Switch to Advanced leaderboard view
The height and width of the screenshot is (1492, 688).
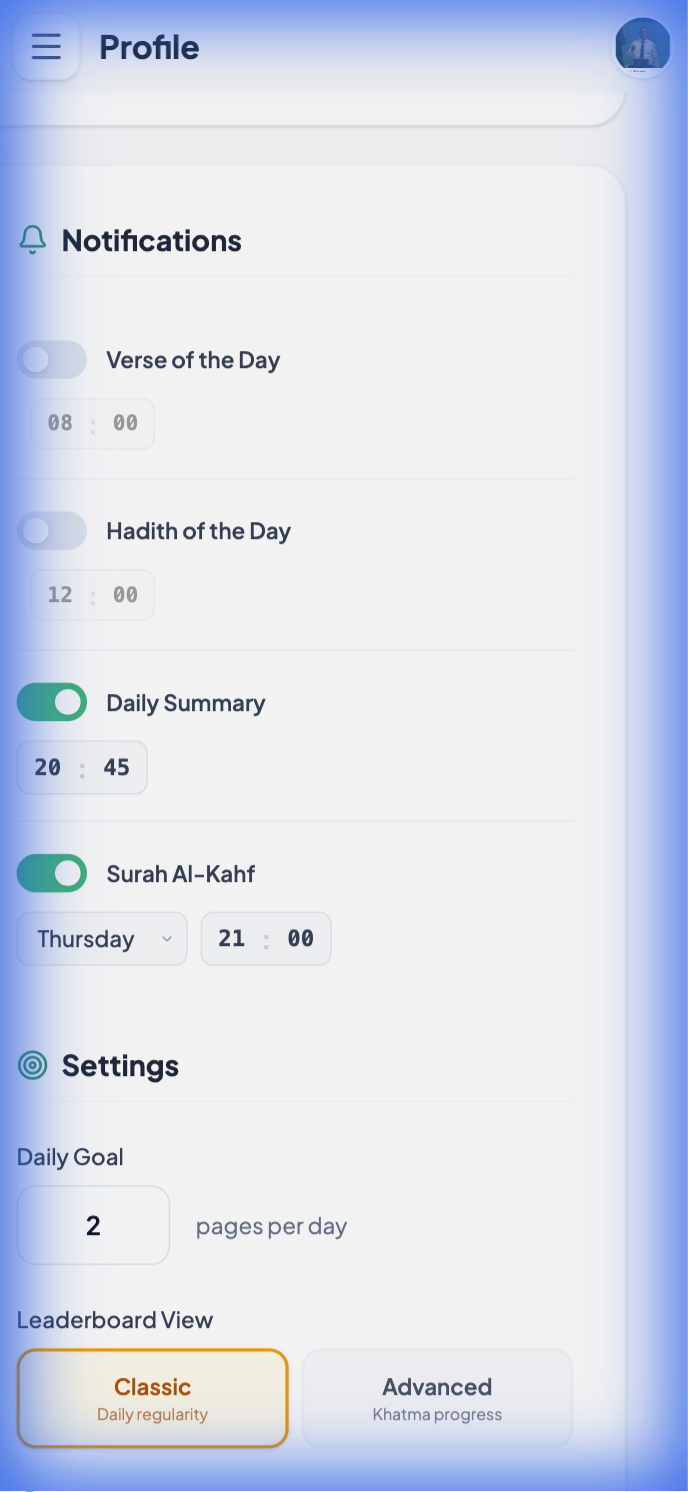(x=437, y=1398)
